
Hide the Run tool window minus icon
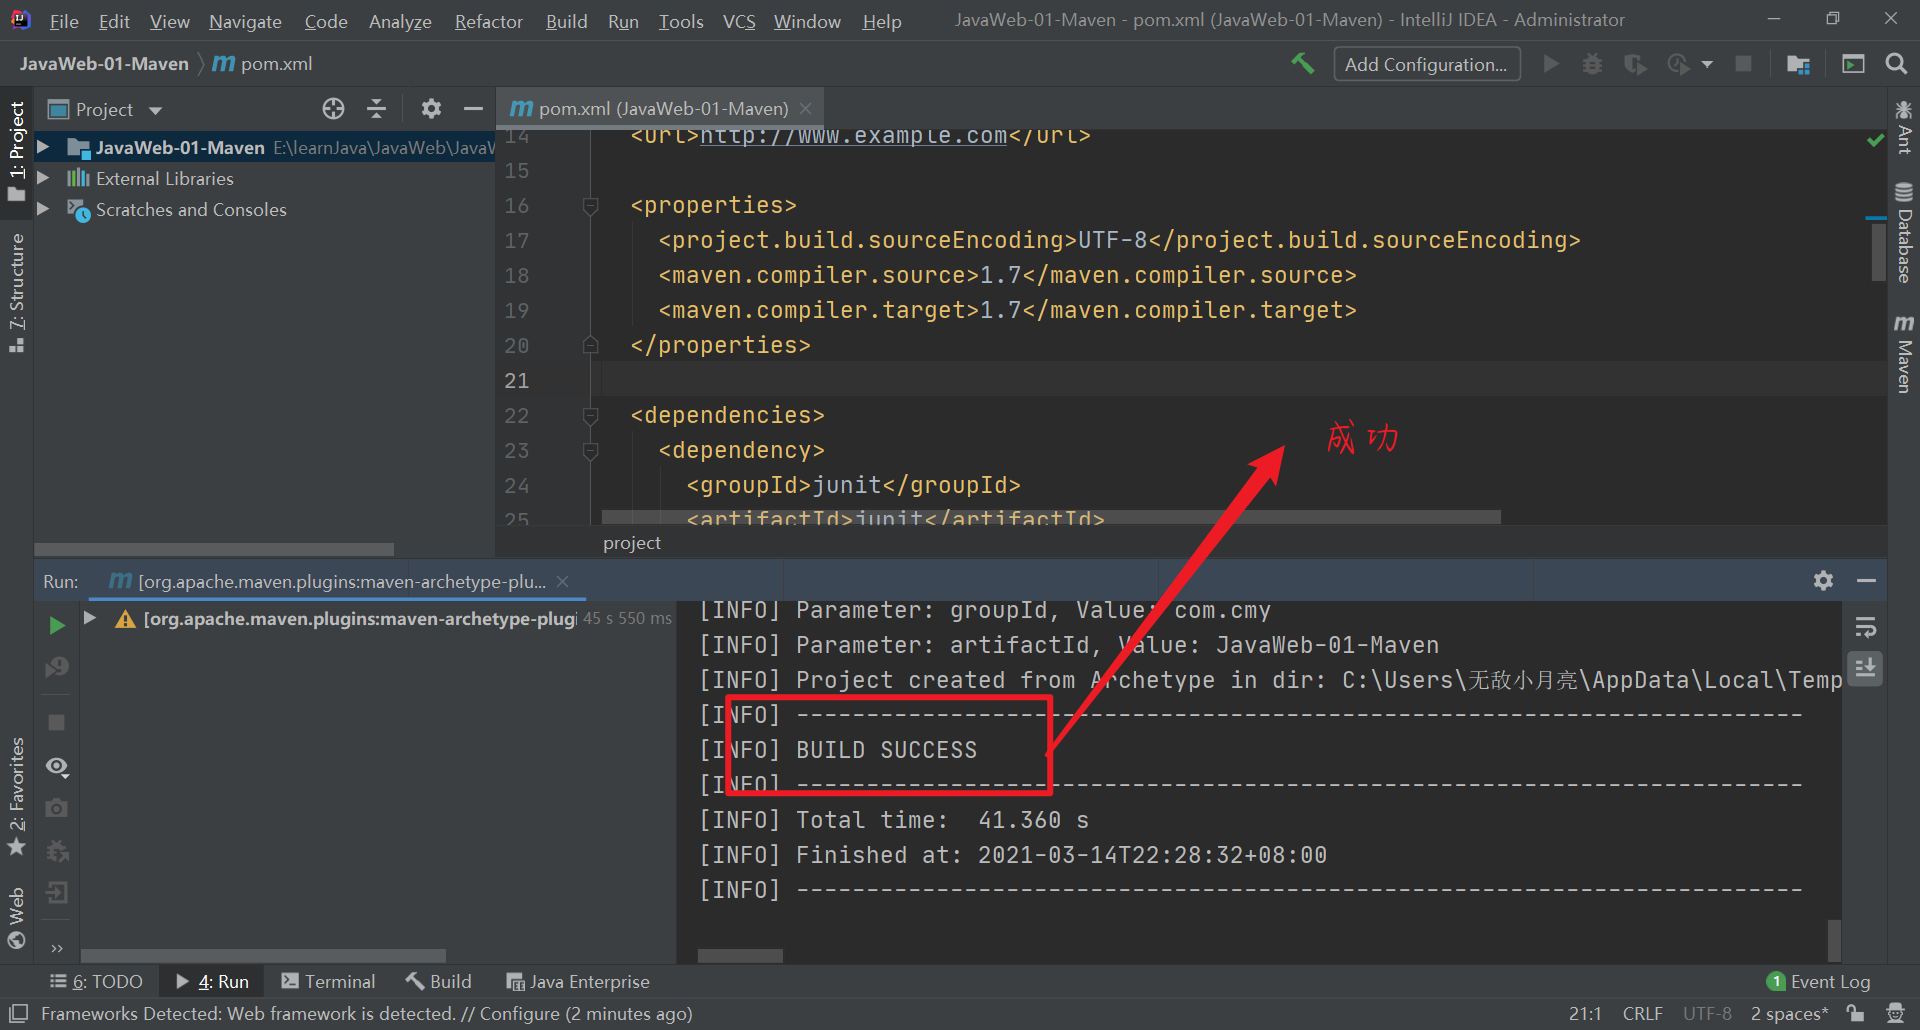1866,581
